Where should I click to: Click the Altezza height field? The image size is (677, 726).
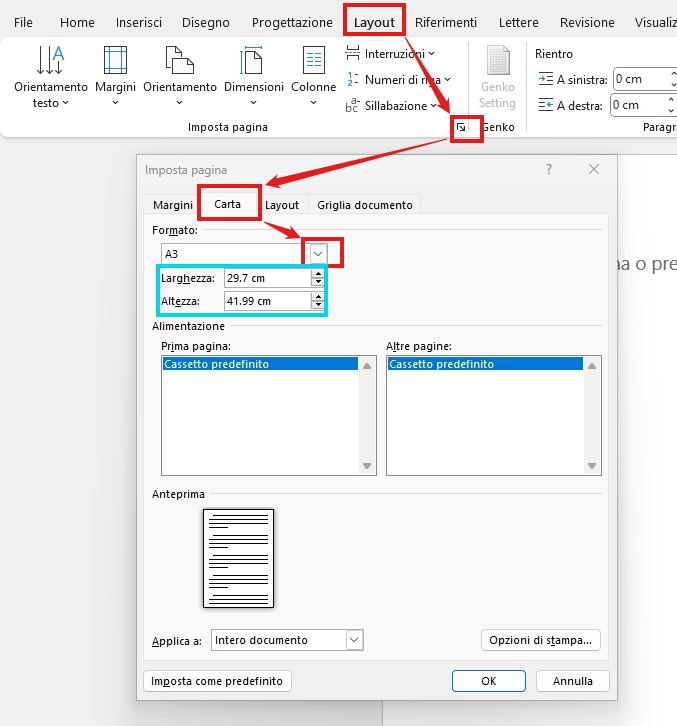268,301
